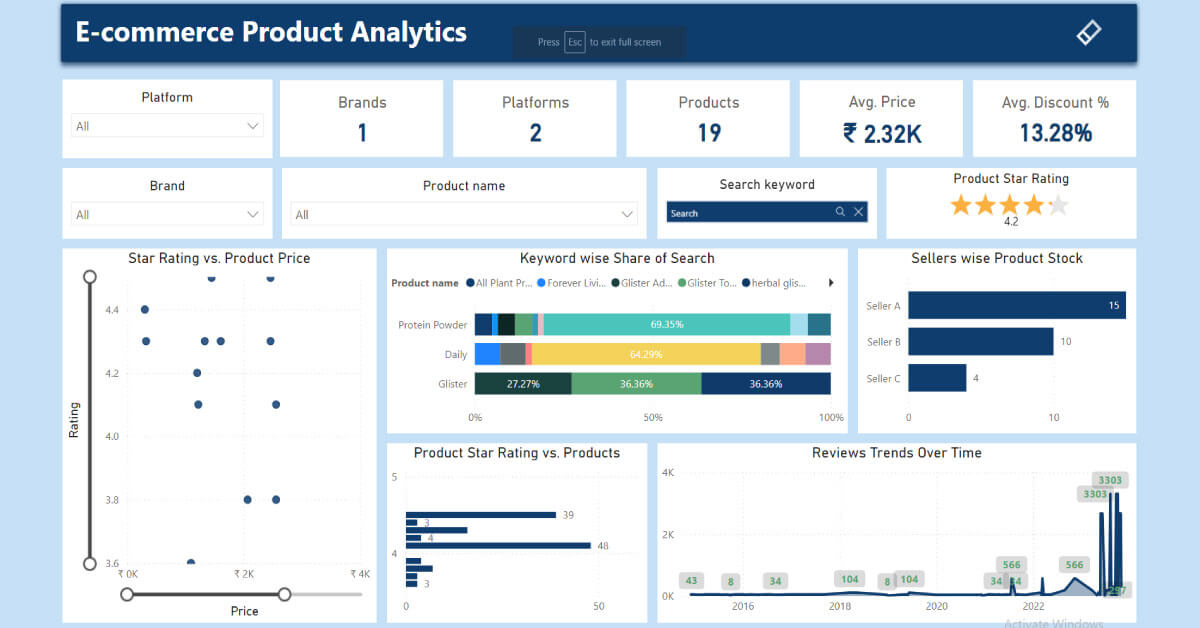Open the Product name dropdown
The width and height of the screenshot is (1200, 628).
(629, 214)
